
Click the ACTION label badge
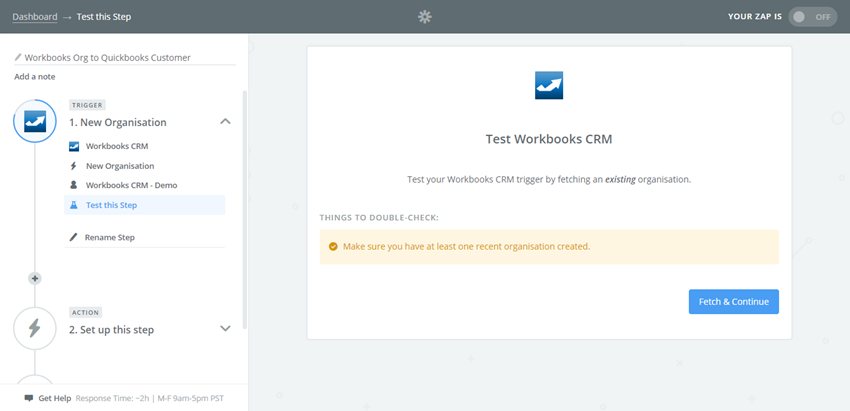(86, 312)
